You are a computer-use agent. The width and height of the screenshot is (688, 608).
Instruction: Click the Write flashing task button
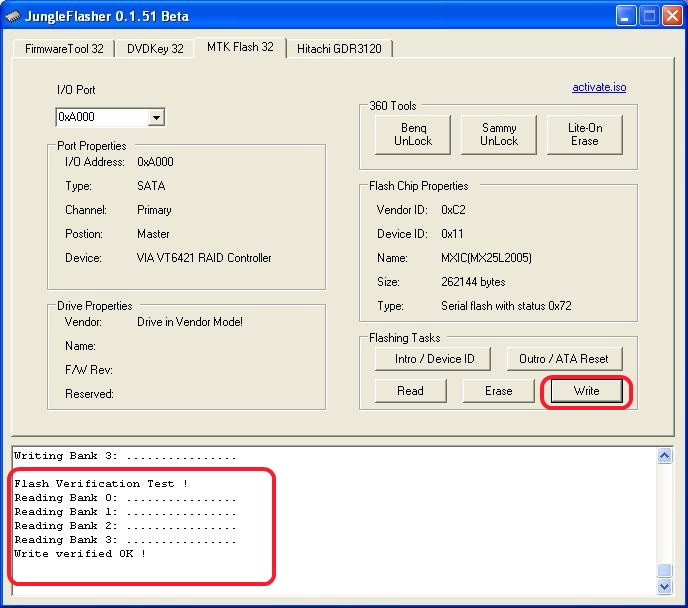pos(587,391)
